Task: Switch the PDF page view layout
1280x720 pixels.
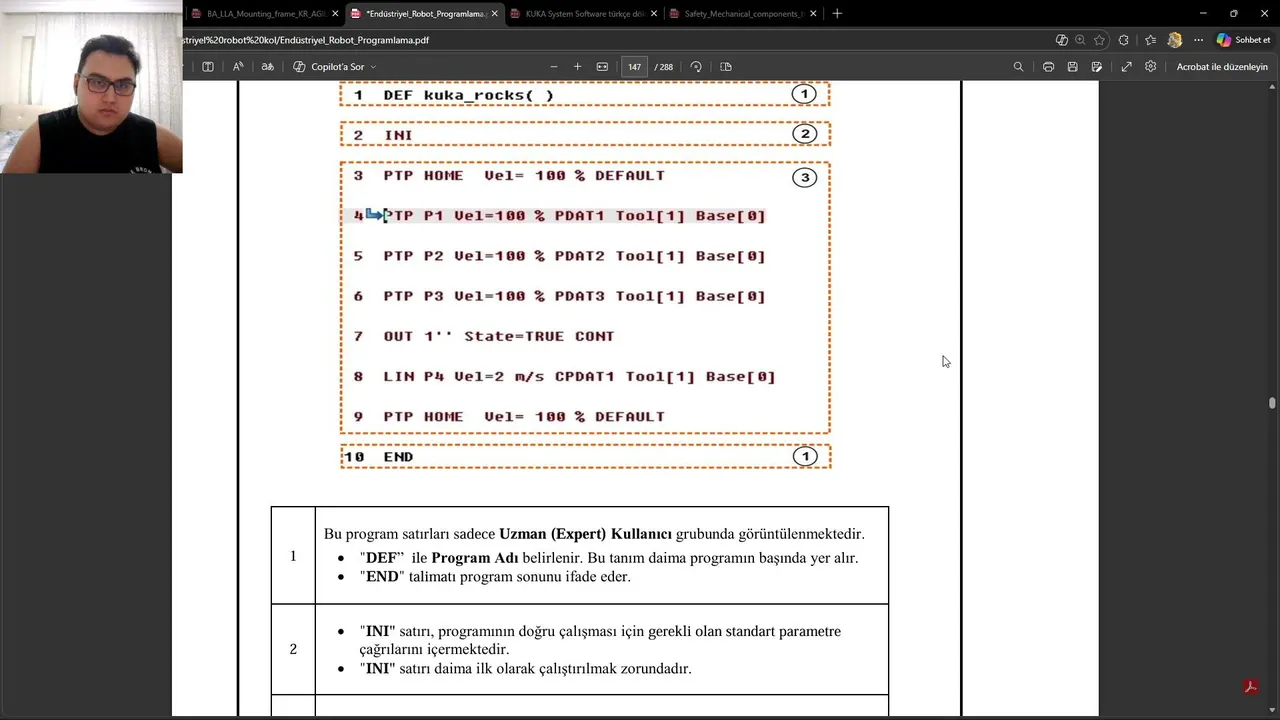Action: click(x=726, y=67)
